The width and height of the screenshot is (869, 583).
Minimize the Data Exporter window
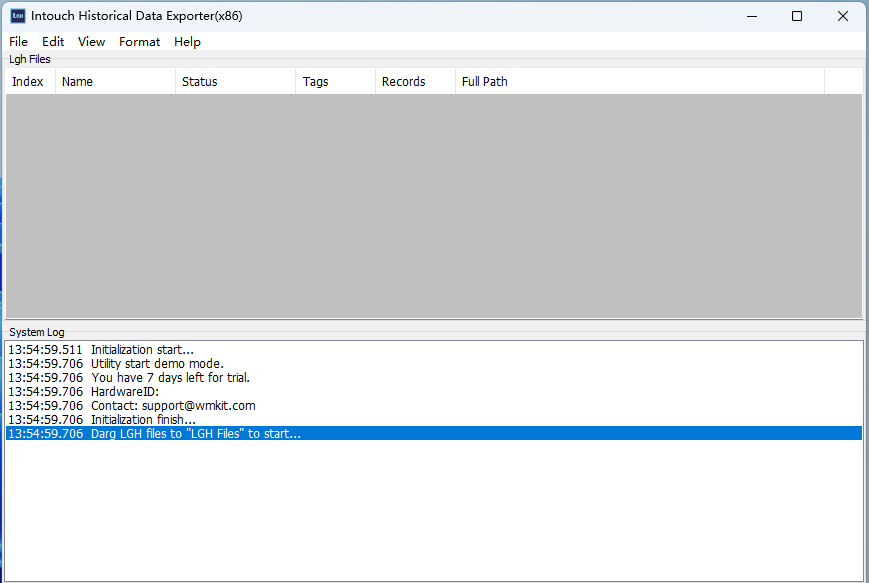click(x=752, y=16)
